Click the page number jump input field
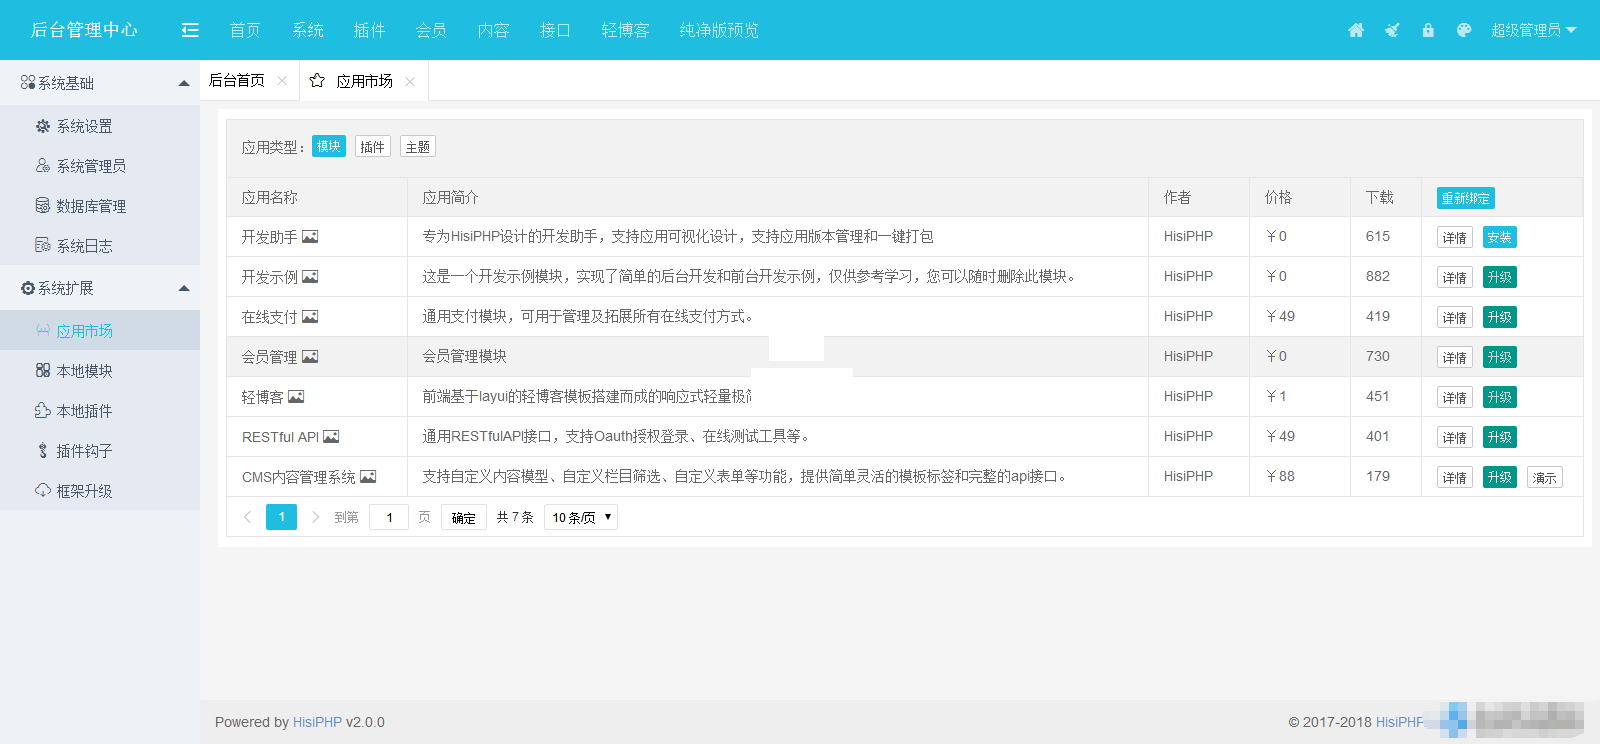The width and height of the screenshot is (1600, 744). [389, 517]
